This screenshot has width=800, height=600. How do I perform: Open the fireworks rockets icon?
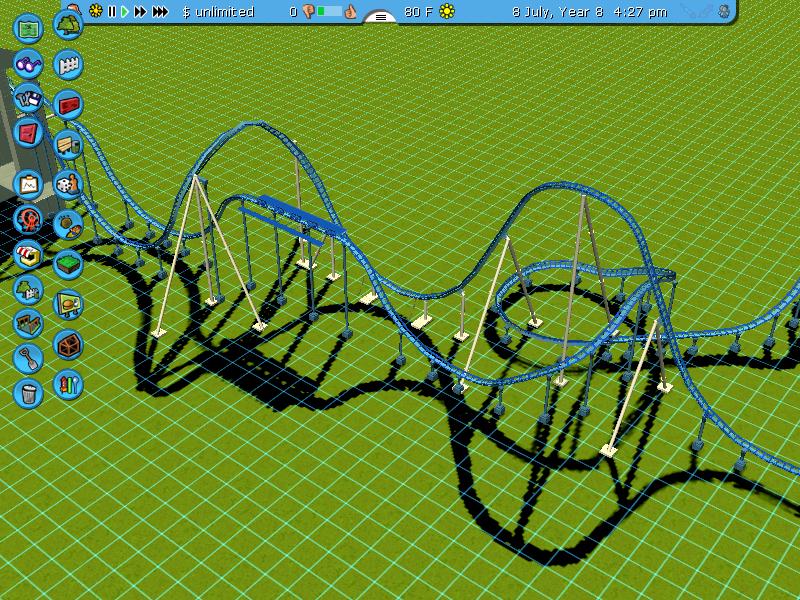point(68,383)
